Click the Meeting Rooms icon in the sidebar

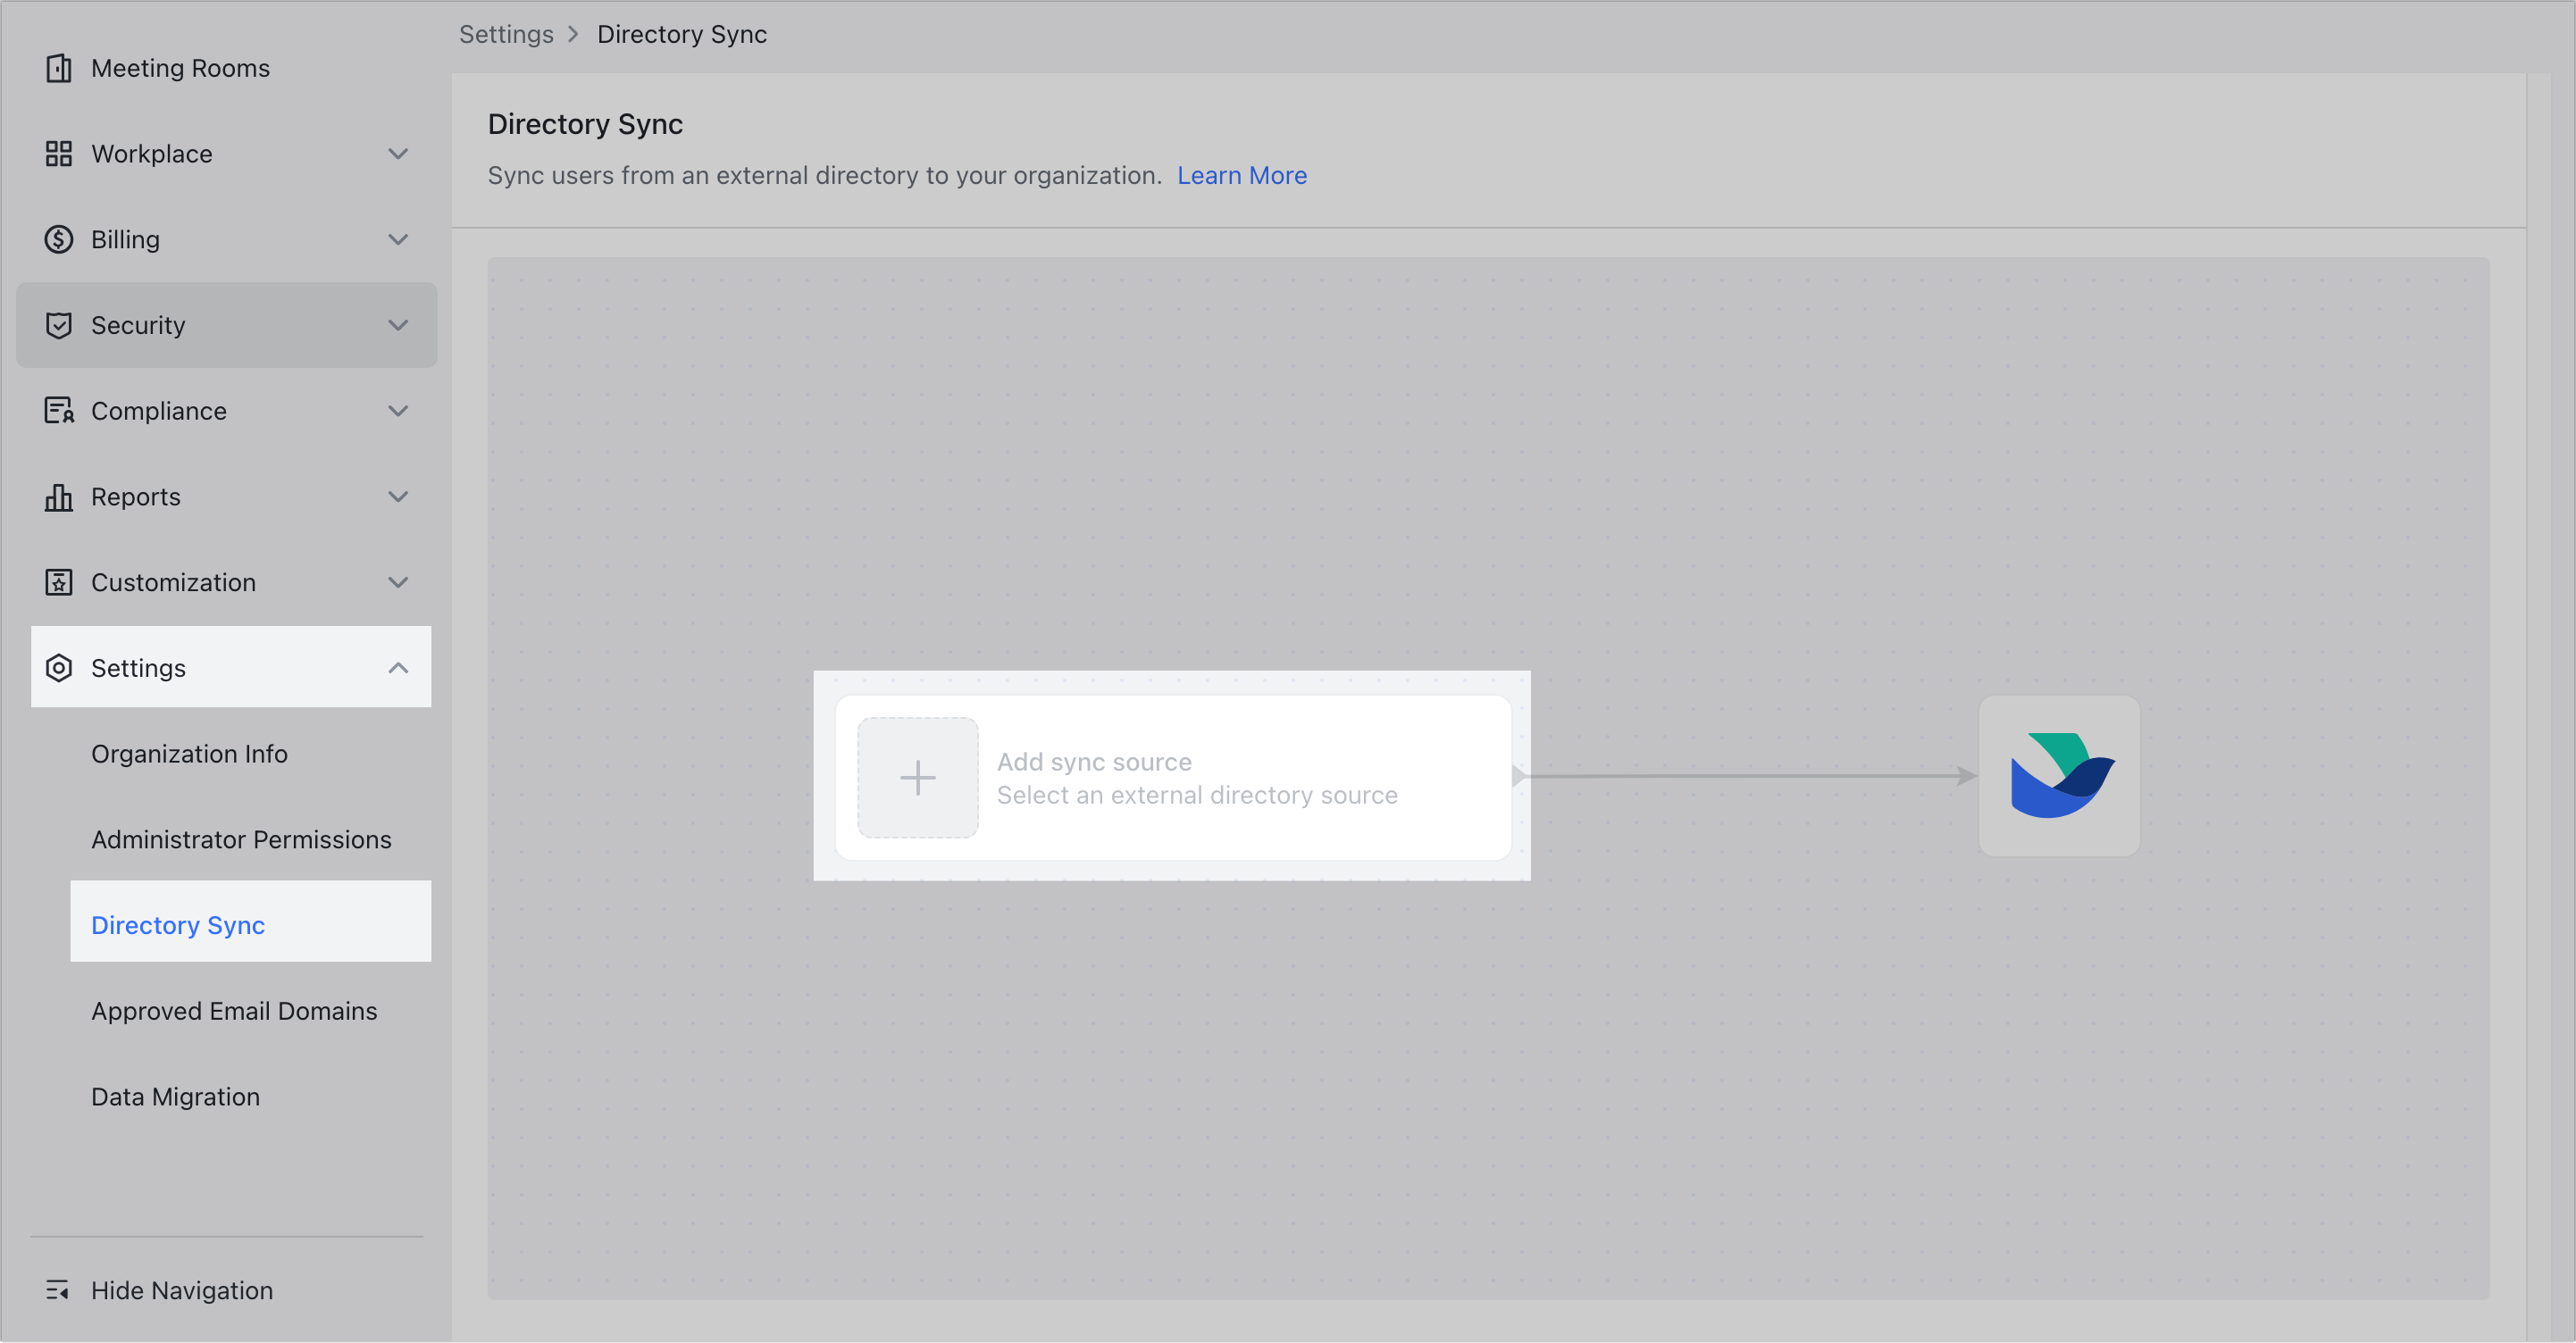pyautogui.click(x=59, y=68)
